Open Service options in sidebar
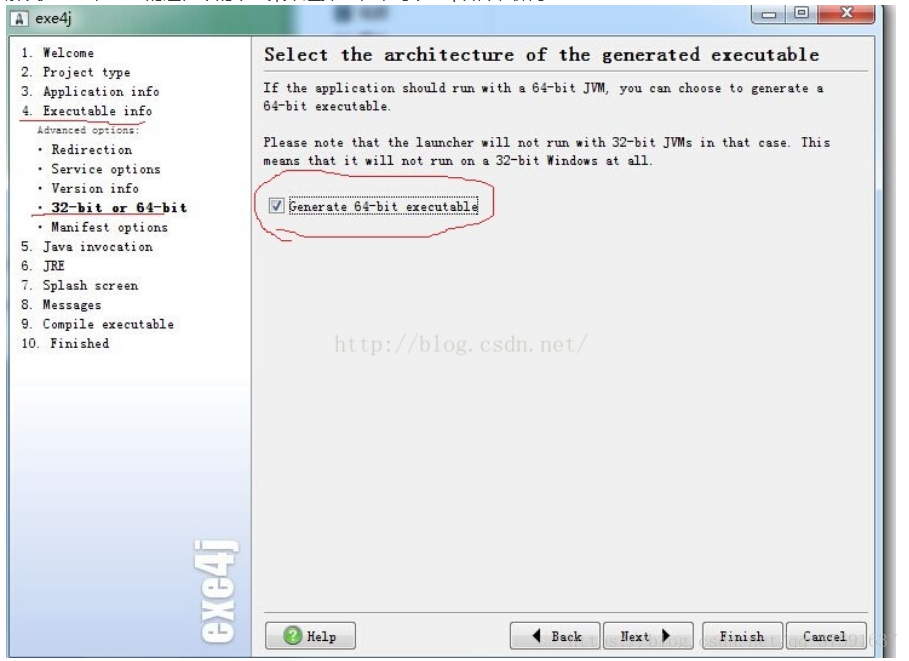909x661 pixels. tap(106, 169)
